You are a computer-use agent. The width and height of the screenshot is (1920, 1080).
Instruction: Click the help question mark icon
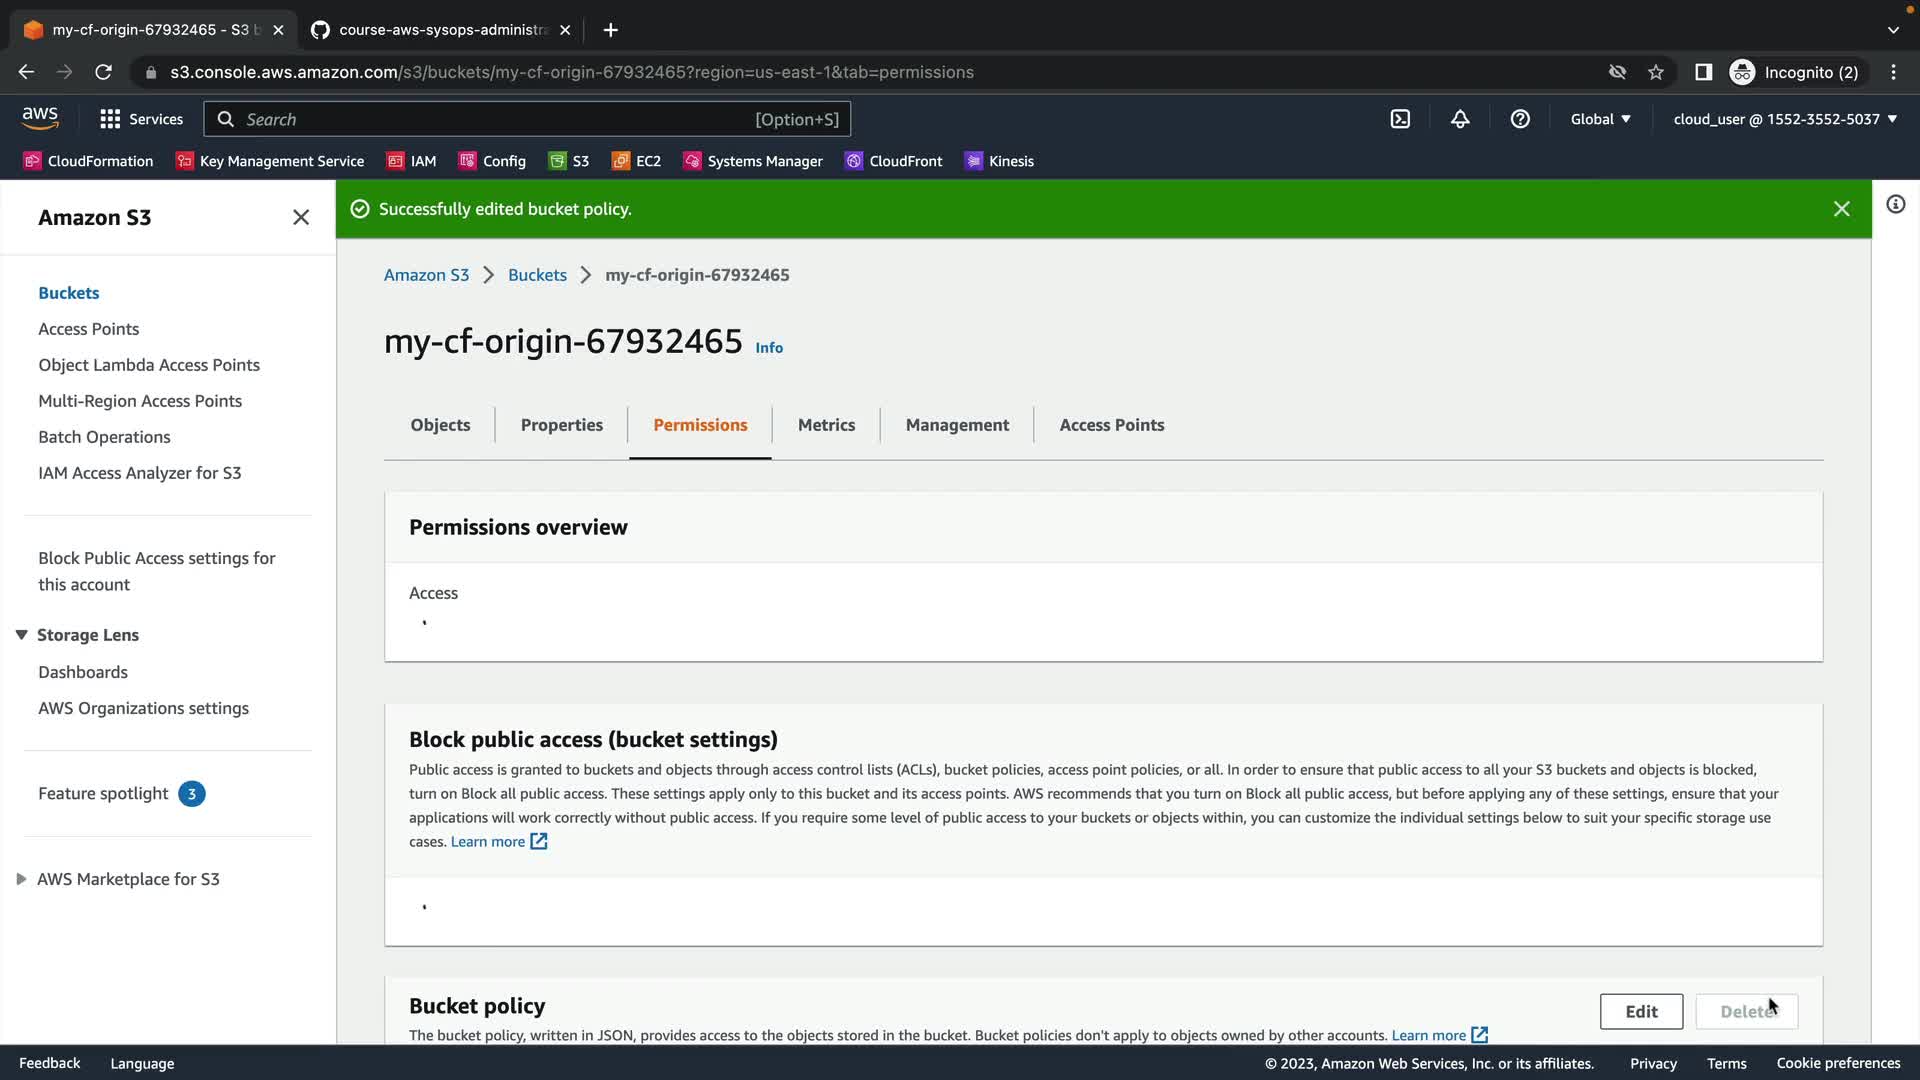(x=1520, y=119)
